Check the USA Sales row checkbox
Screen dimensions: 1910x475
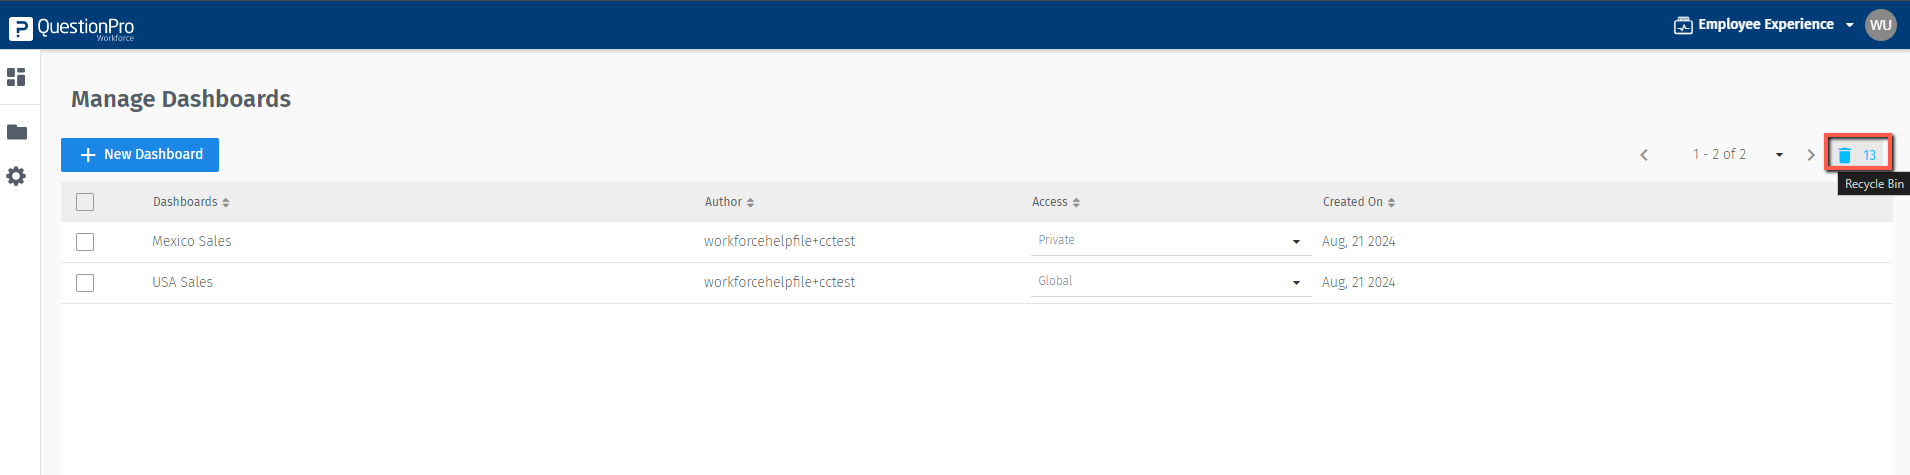point(85,283)
